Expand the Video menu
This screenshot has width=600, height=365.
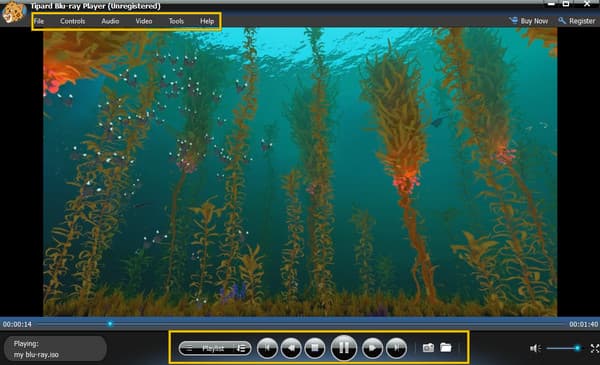pyautogui.click(x=144, y=21)
